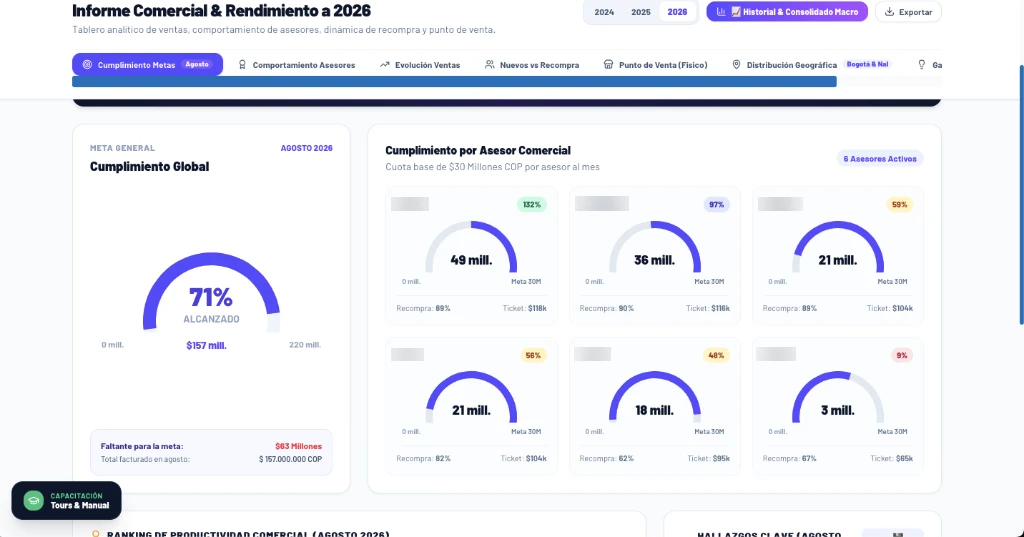Click the graduation cap Capacitación icon
Image resolution: width=1024 pixels, height=537 pixels.
[33, 500]
